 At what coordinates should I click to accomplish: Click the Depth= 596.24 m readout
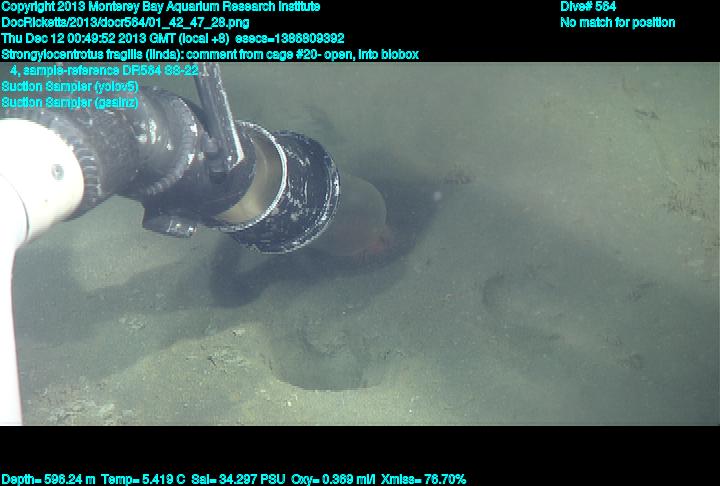(48, 479)
